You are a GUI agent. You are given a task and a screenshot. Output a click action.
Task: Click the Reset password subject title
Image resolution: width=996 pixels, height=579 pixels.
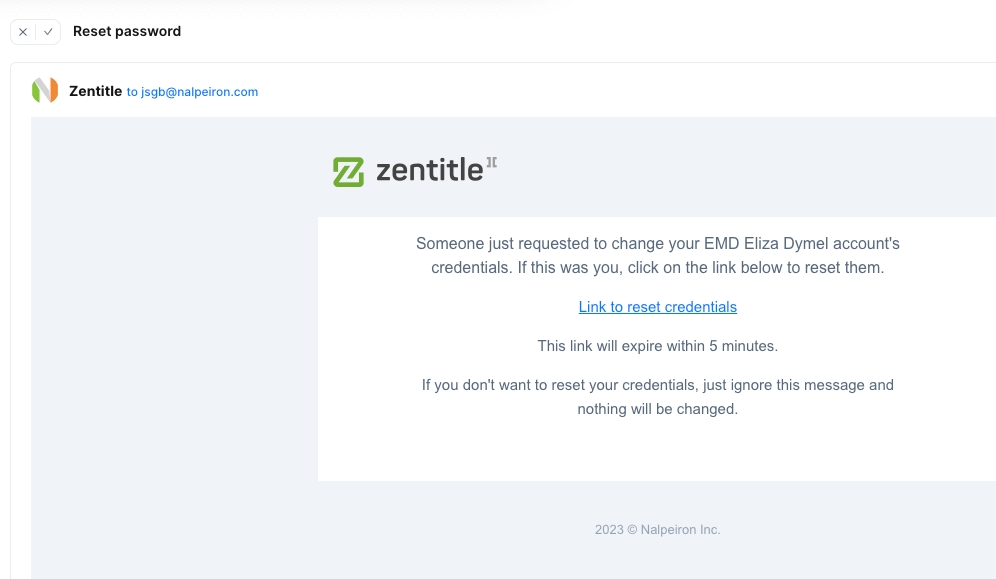click(x=127, y=31)
